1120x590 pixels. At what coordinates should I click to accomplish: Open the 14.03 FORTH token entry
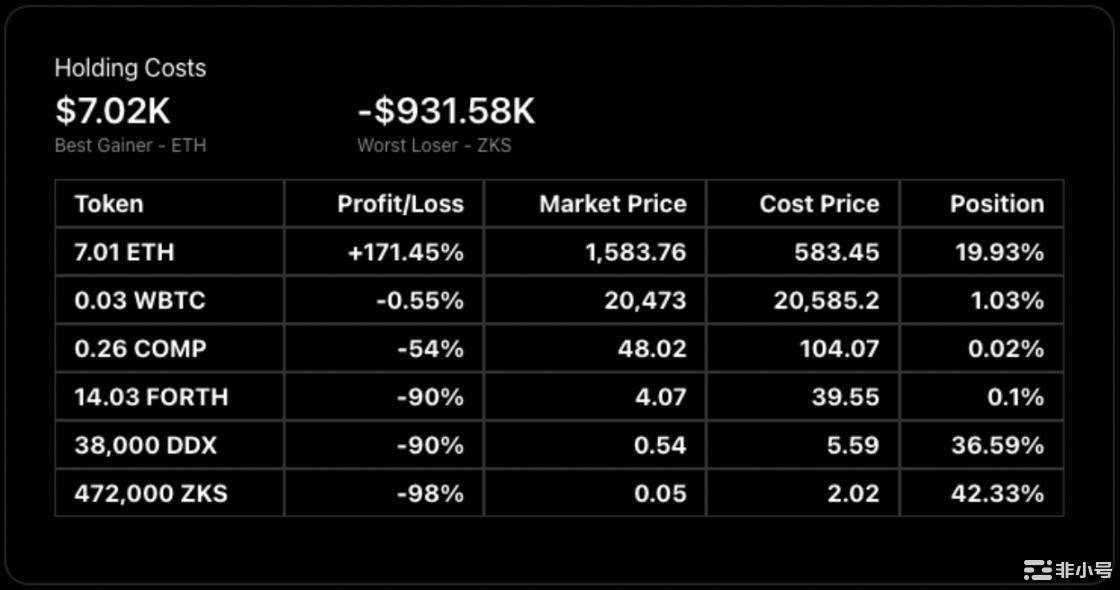coord(151,397)
